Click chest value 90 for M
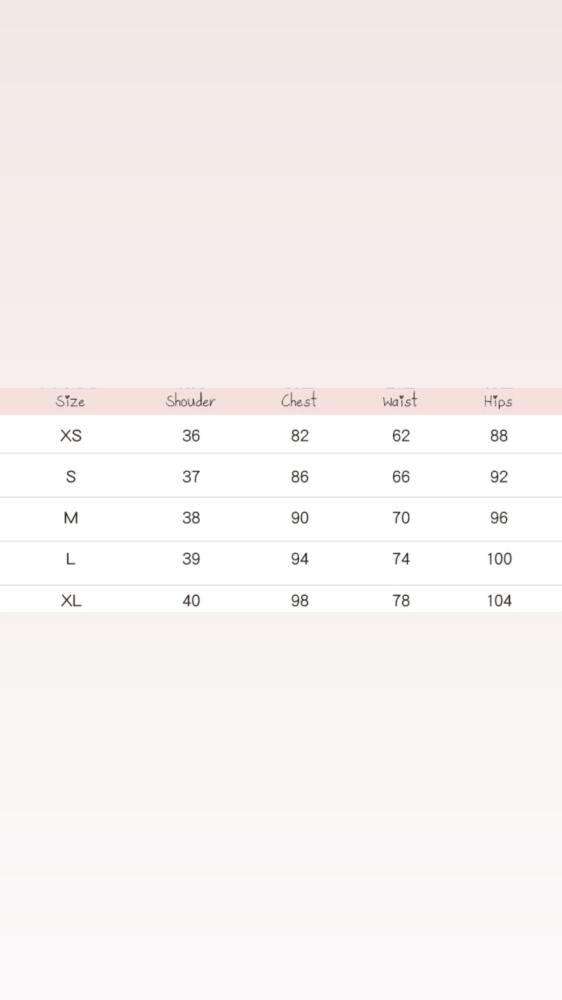Screen dimensions: 562x1000 300,518
